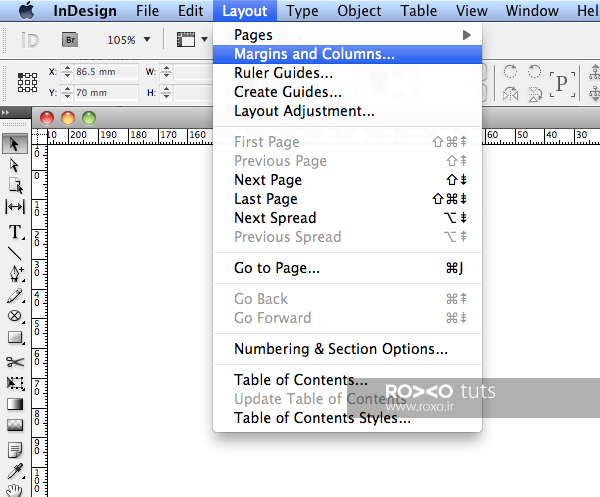Choose Numbering & Section Options…
This screenshot has height=497, width=600.
click(x=347, y=349)
